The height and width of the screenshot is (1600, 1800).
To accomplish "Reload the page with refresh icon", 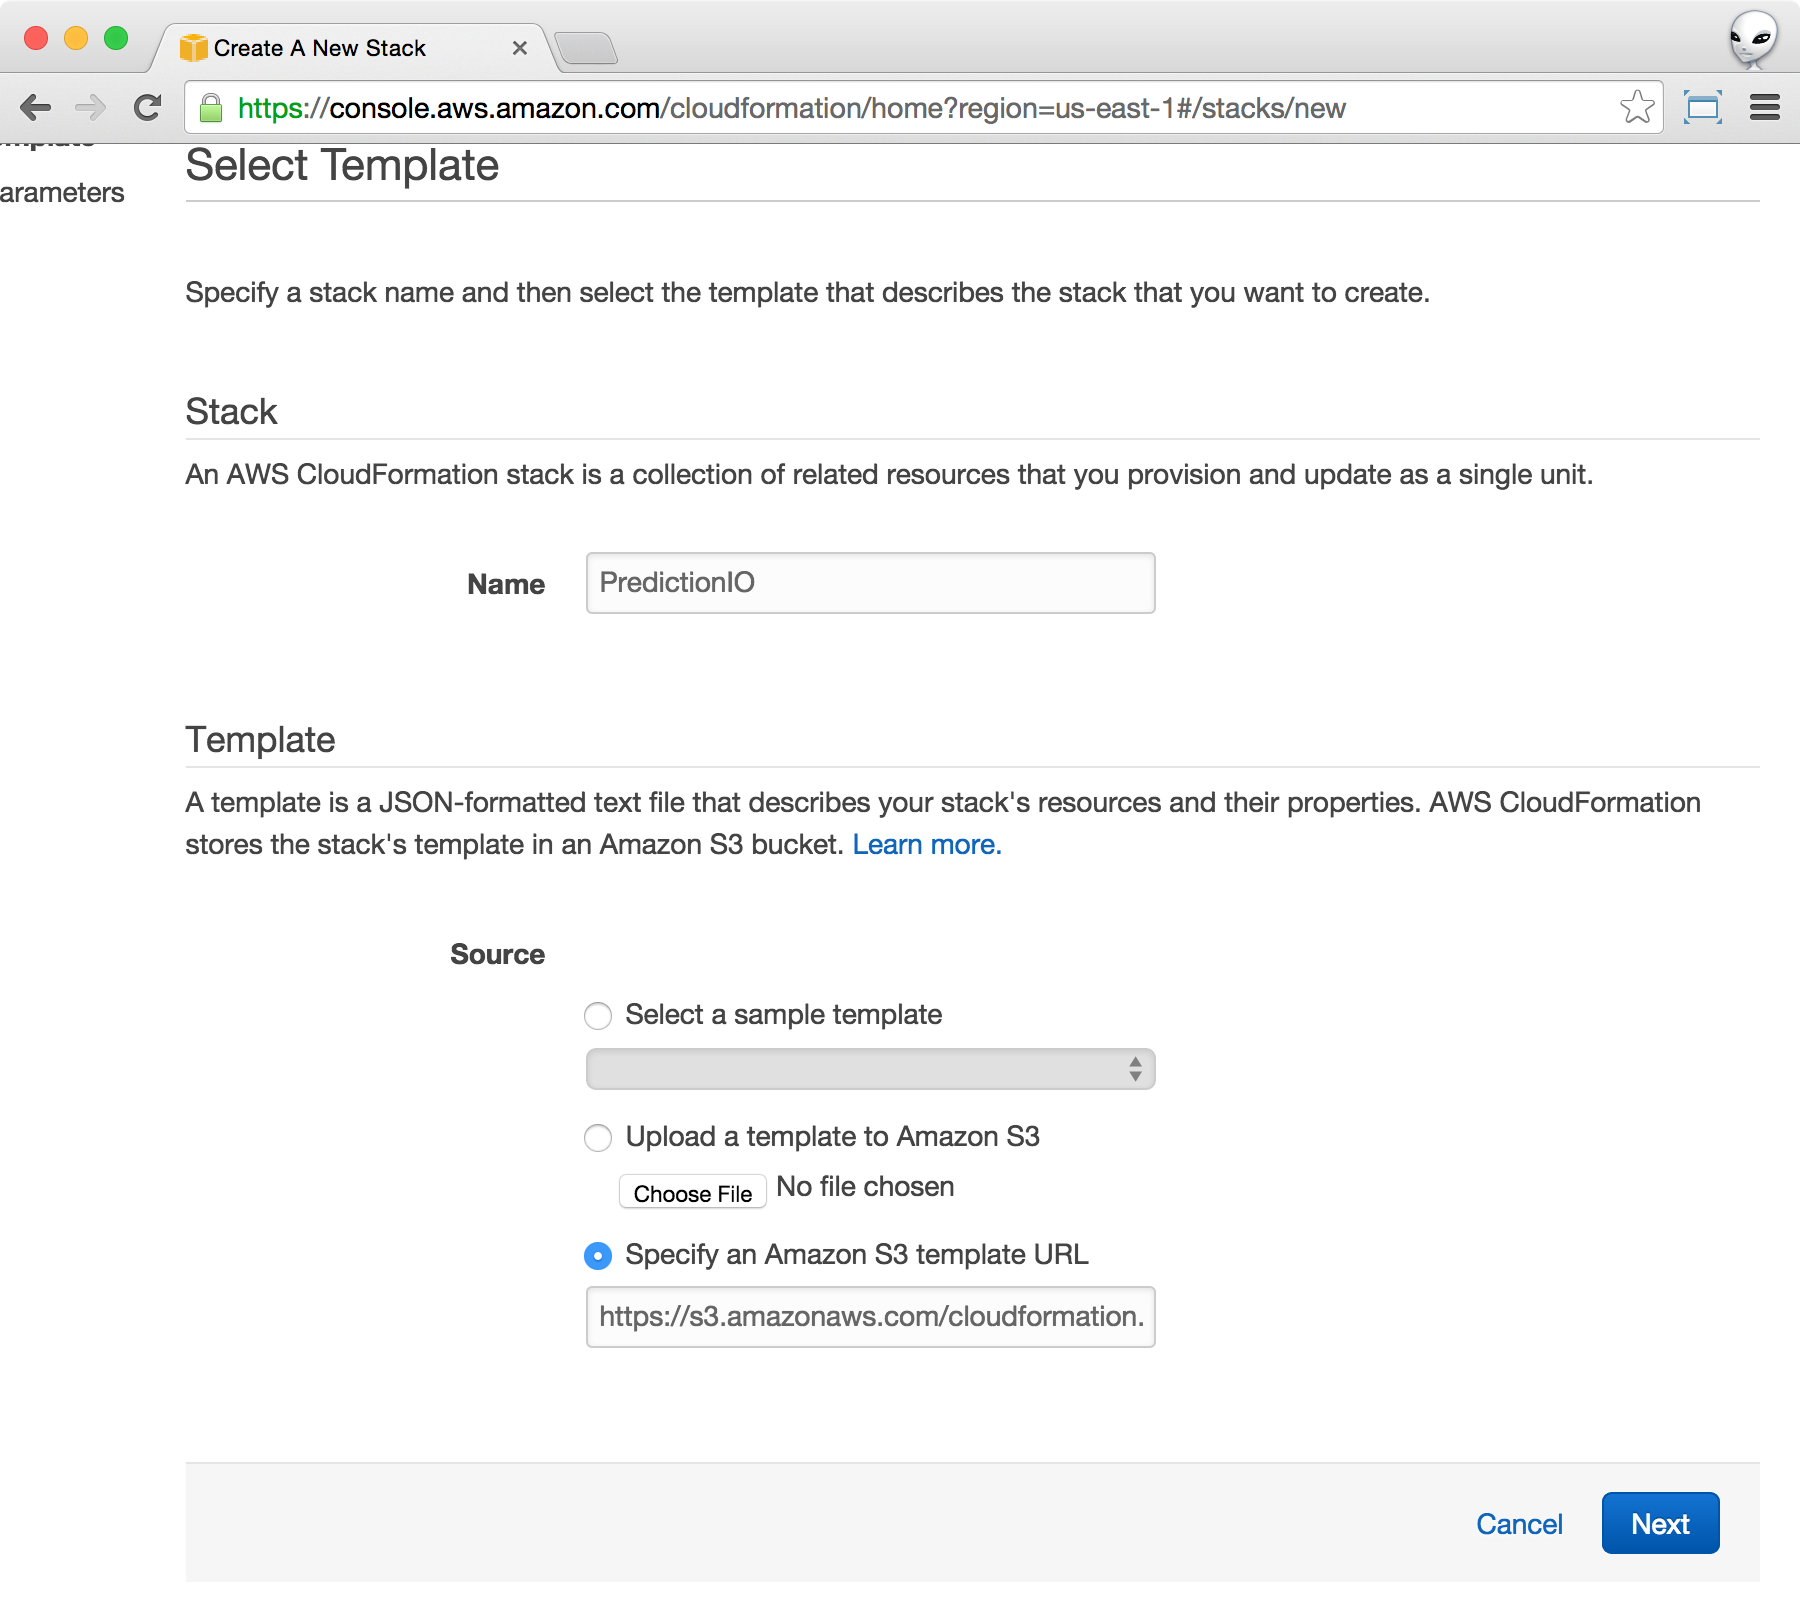I will click(148, 107).
